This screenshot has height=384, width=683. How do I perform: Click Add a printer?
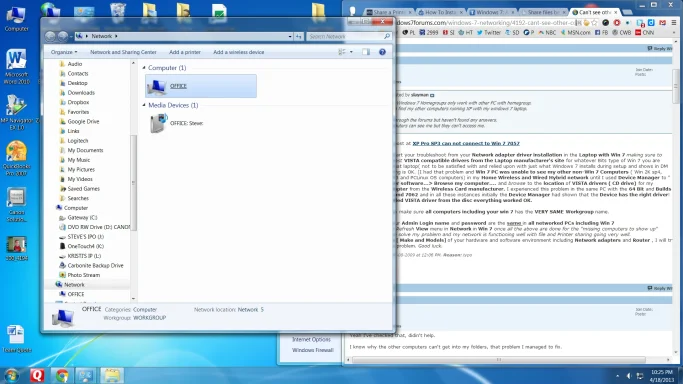click(x=185, y=52)
